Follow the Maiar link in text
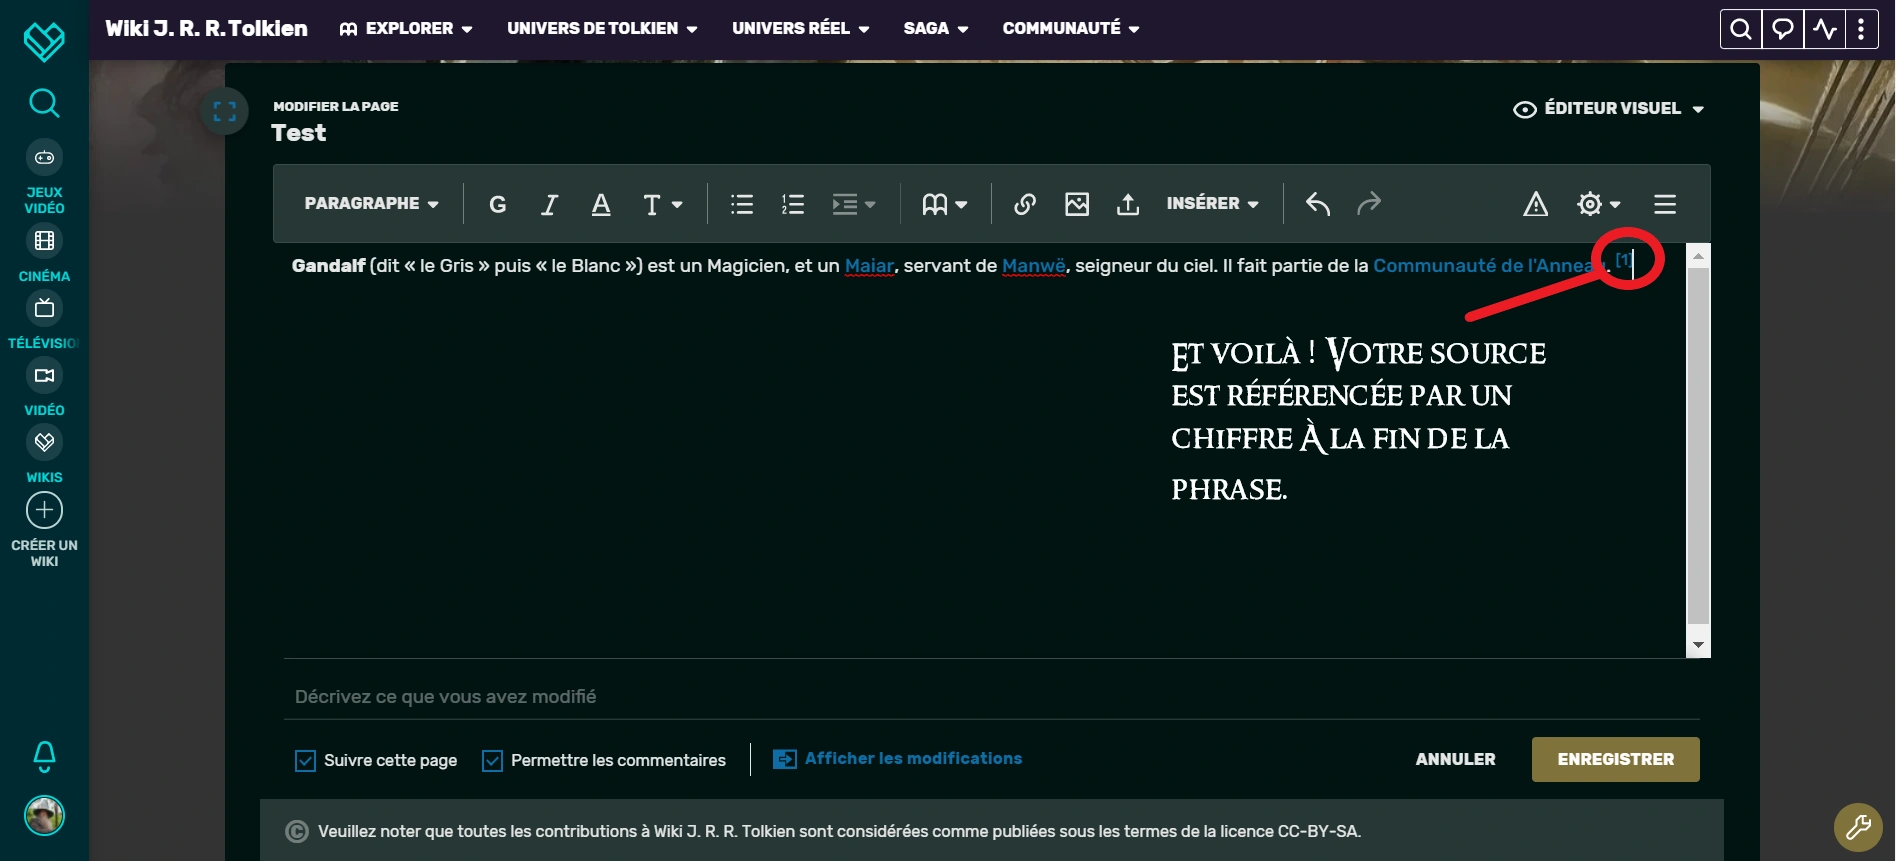1896x861 pixels. [869, 266]
